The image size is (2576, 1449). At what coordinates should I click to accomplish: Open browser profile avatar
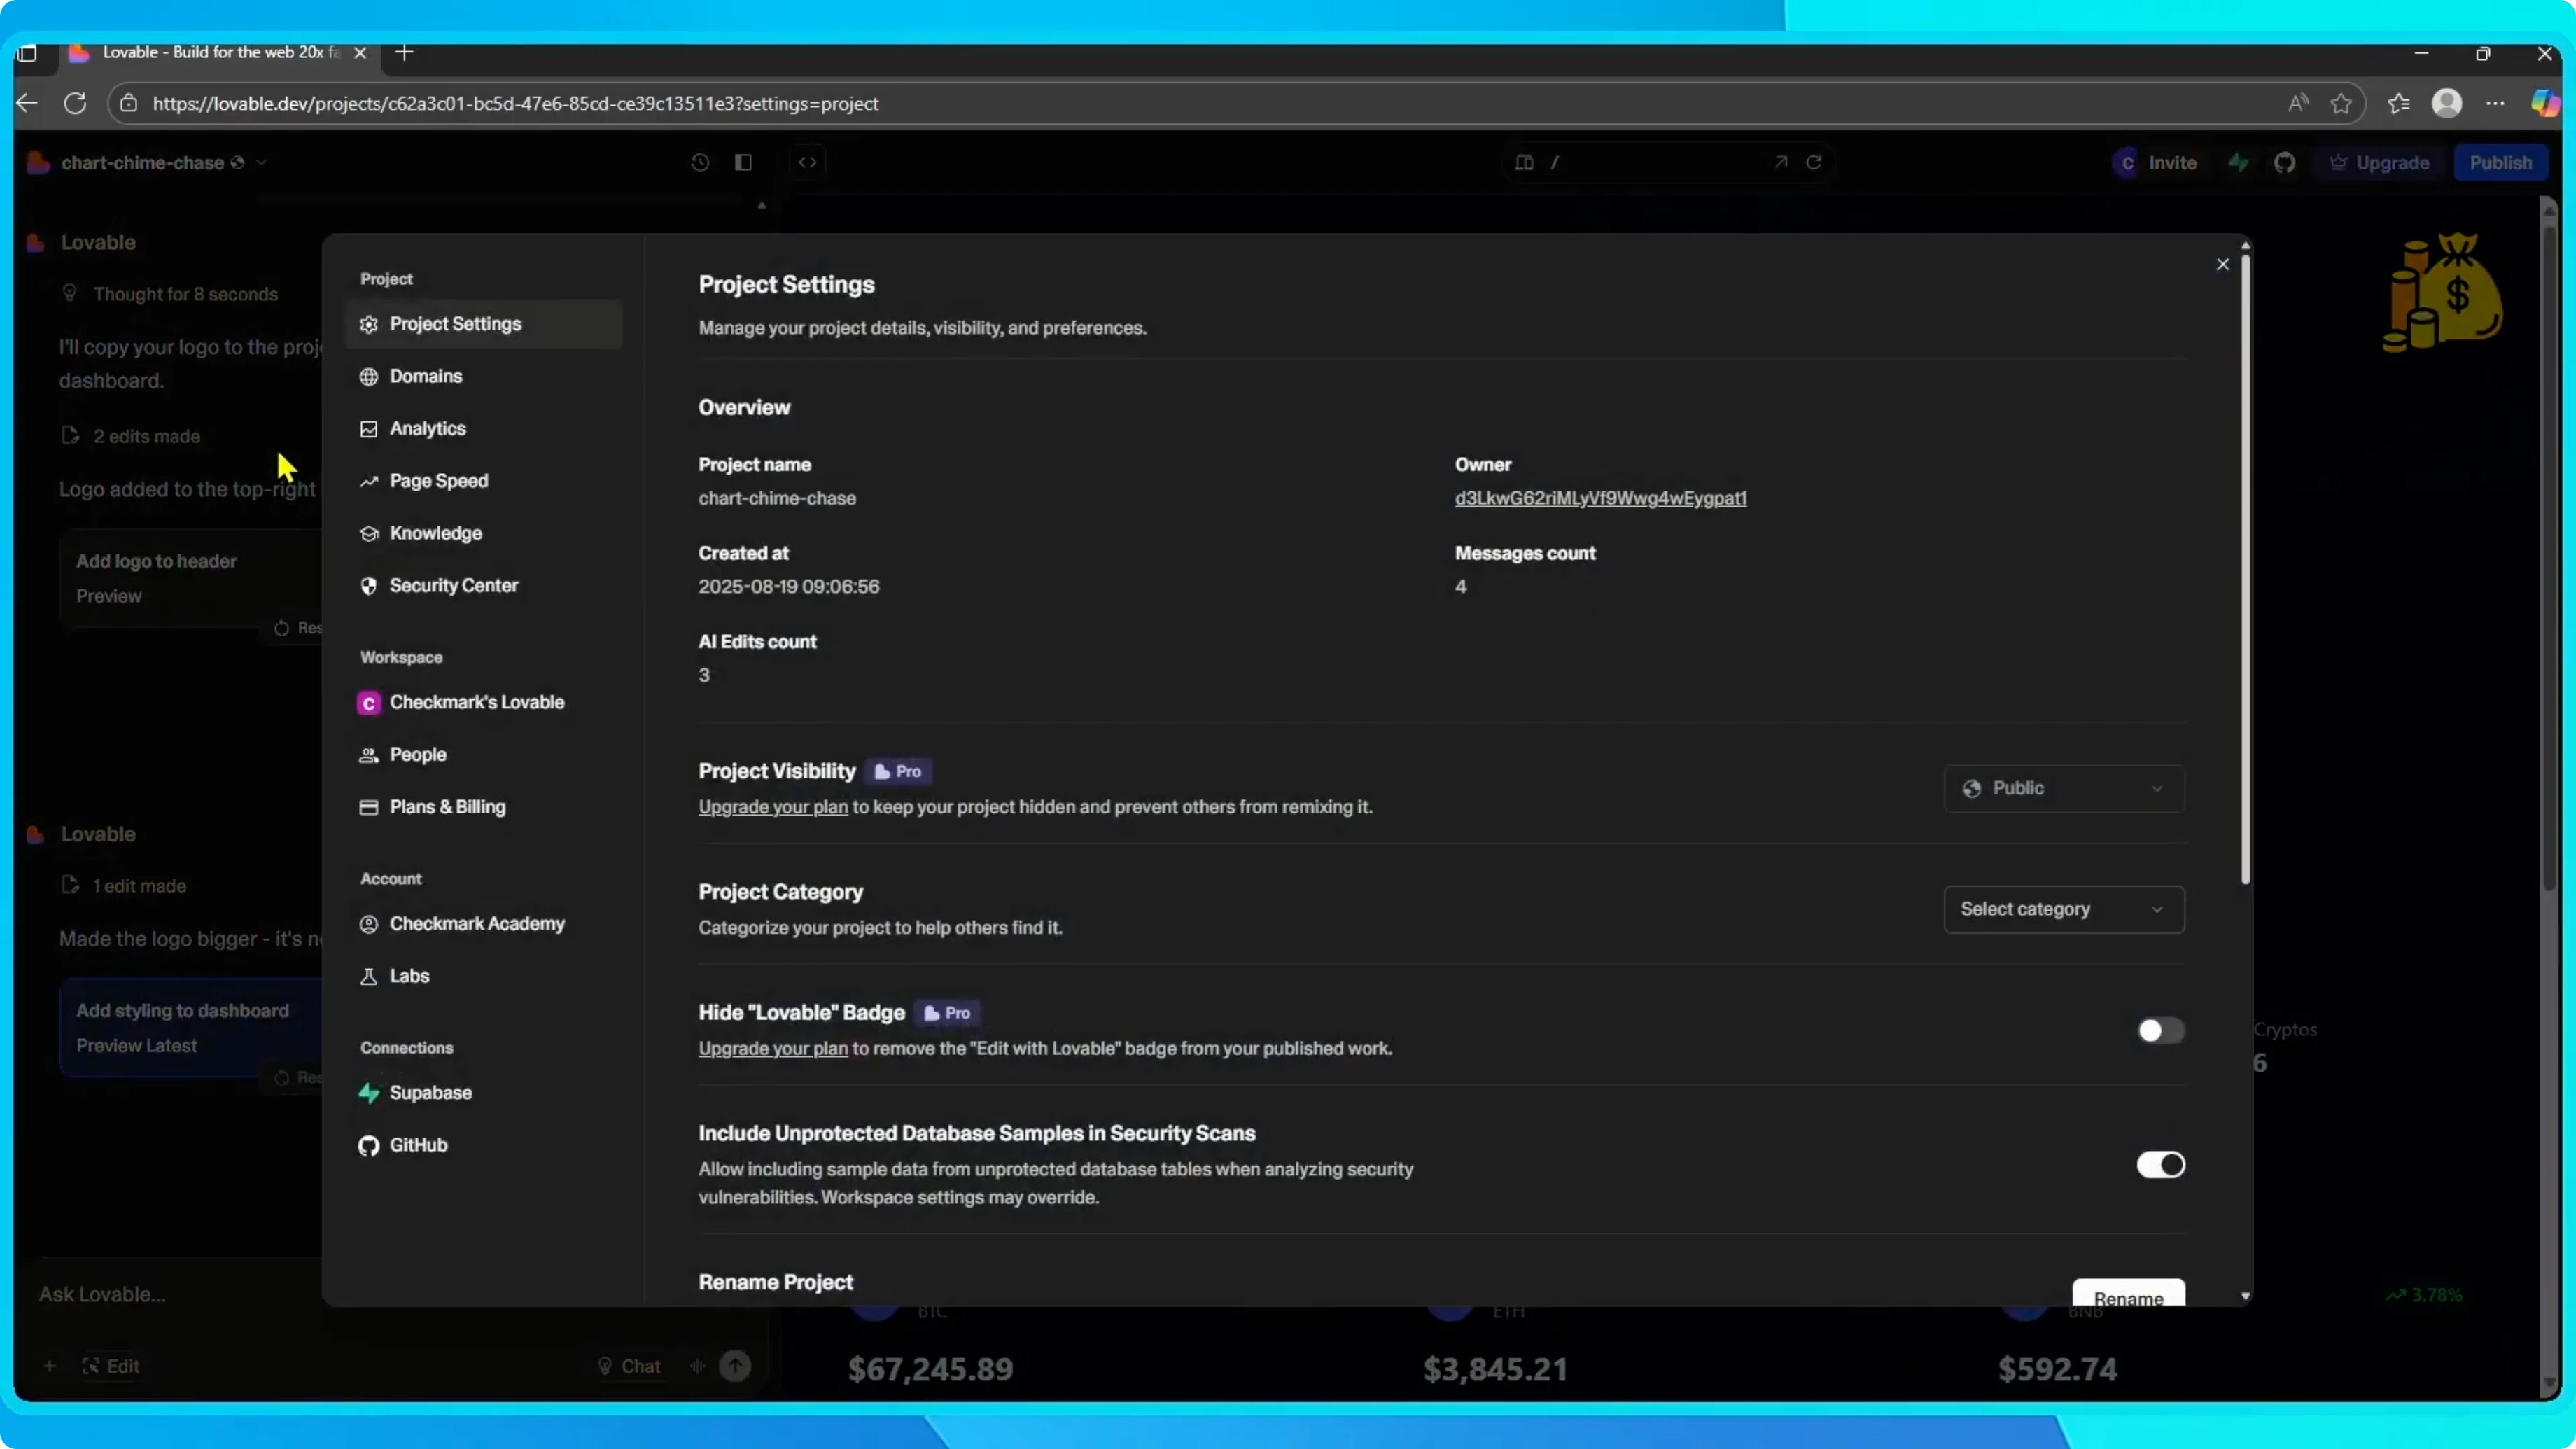coord(2447,103)
